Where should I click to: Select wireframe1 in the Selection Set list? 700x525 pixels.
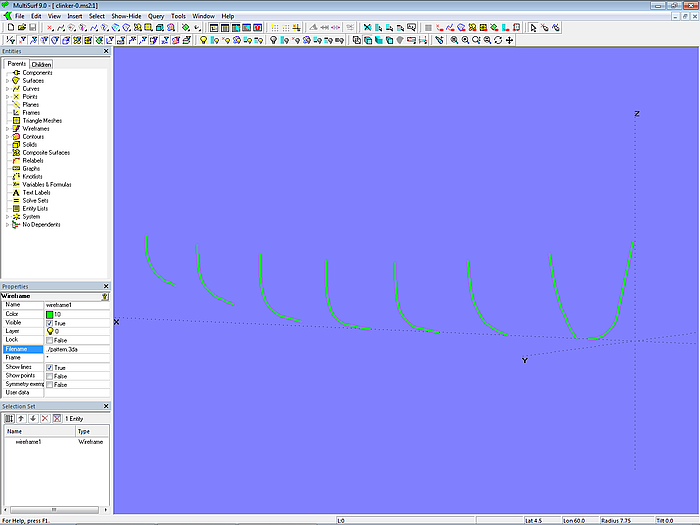click(x=27, y=441)
